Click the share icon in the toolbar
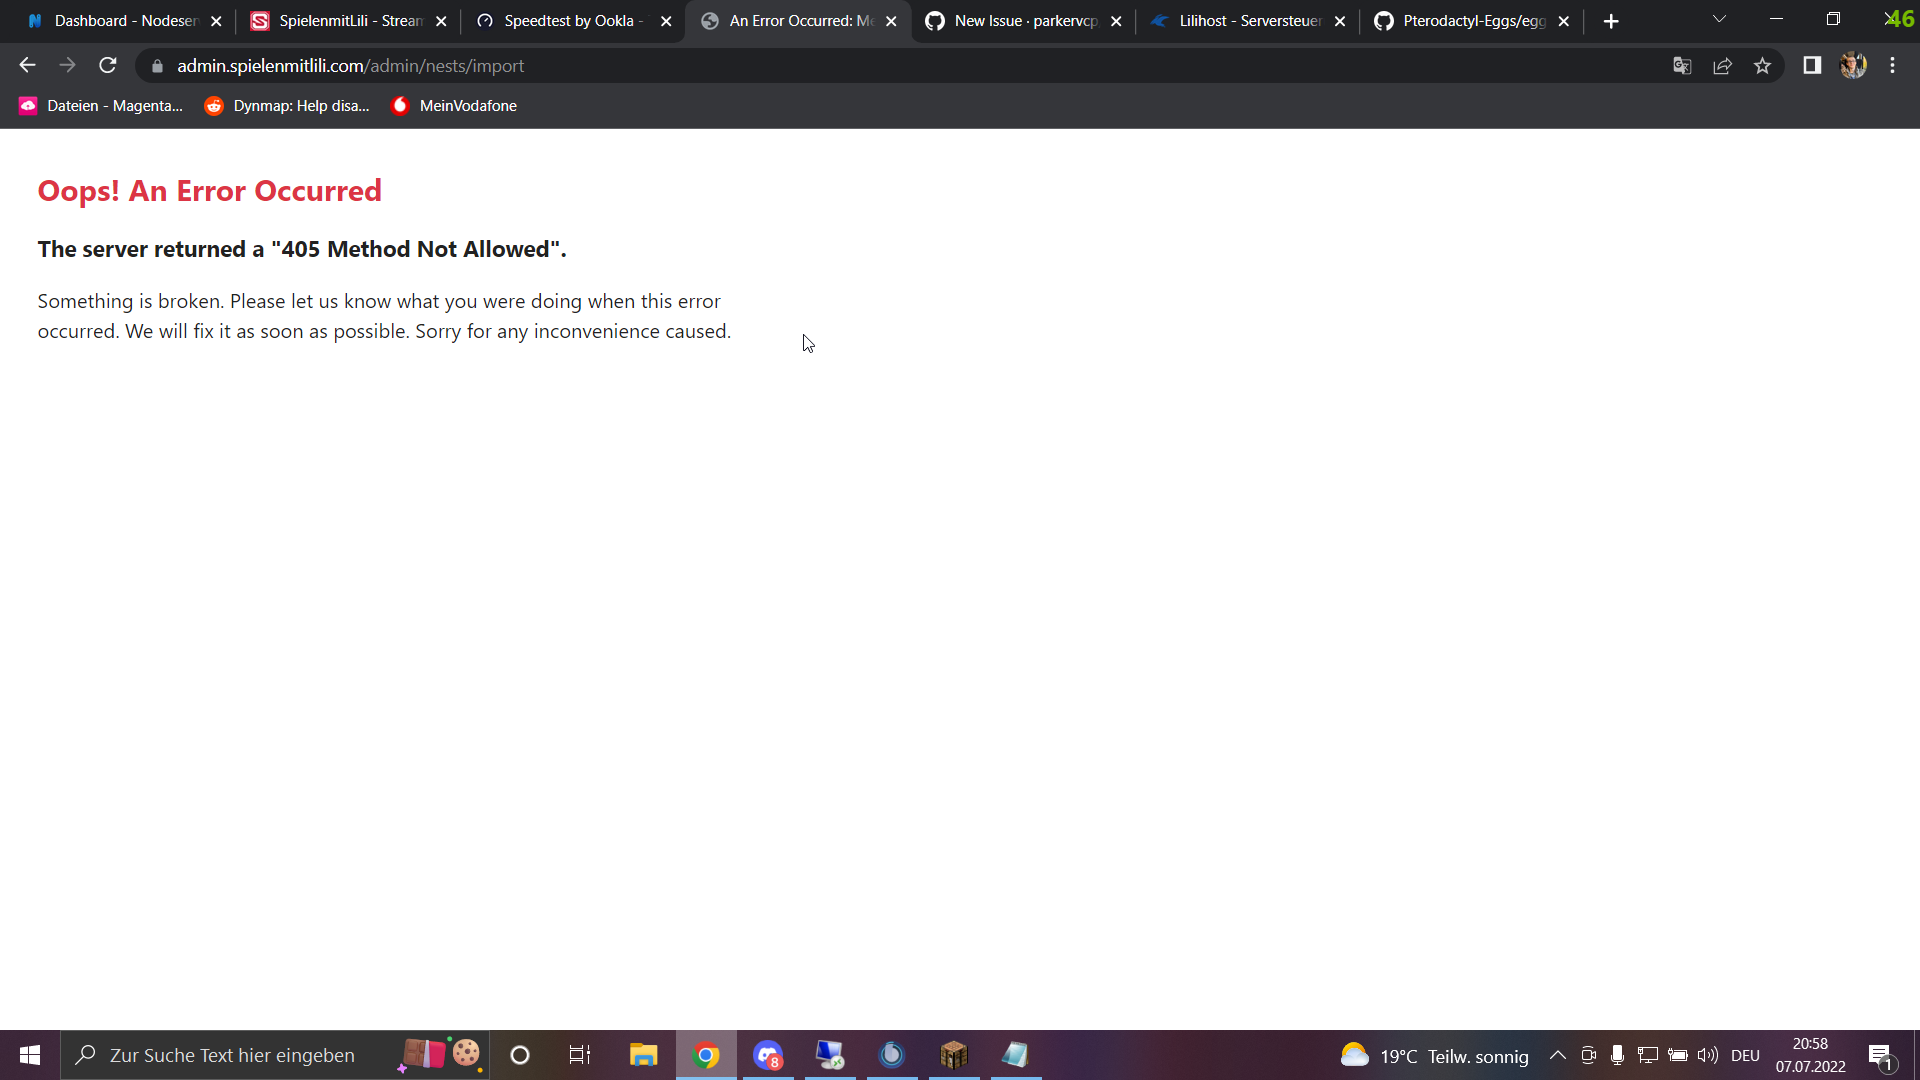This screenshot has height=1080, width=1920. 1722,65
